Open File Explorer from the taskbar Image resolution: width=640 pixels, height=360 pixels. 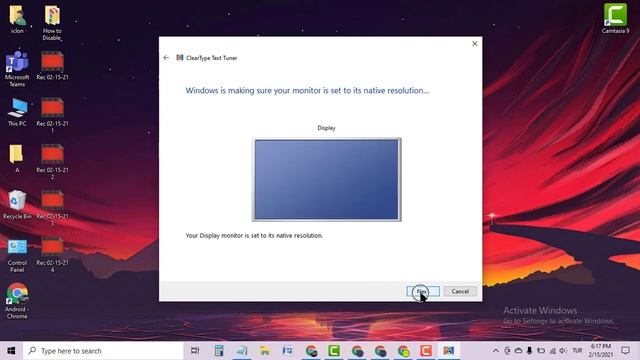[264, 351]
